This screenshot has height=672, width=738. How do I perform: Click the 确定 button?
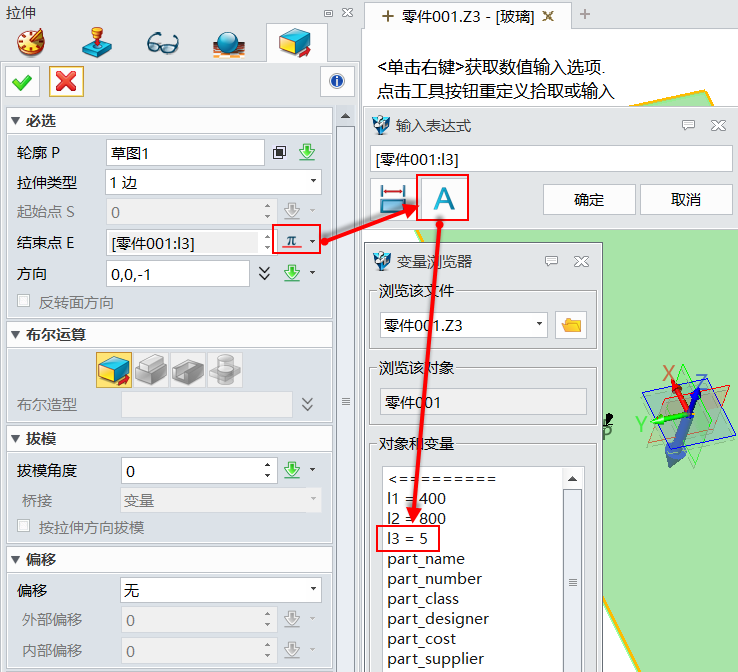pos(589,199)
